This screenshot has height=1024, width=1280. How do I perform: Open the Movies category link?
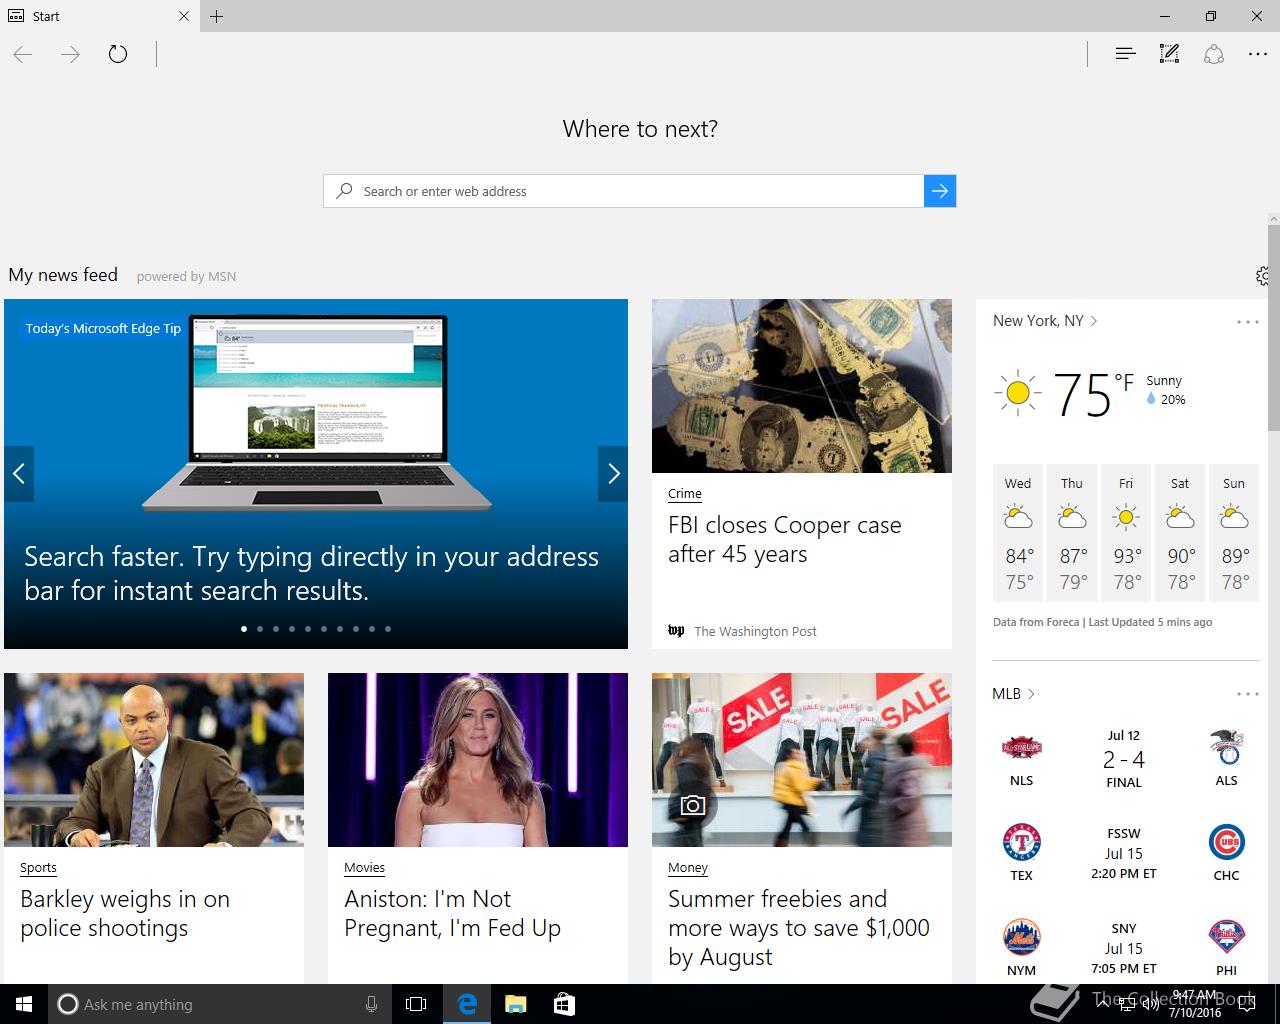click(x=364, y=868)
